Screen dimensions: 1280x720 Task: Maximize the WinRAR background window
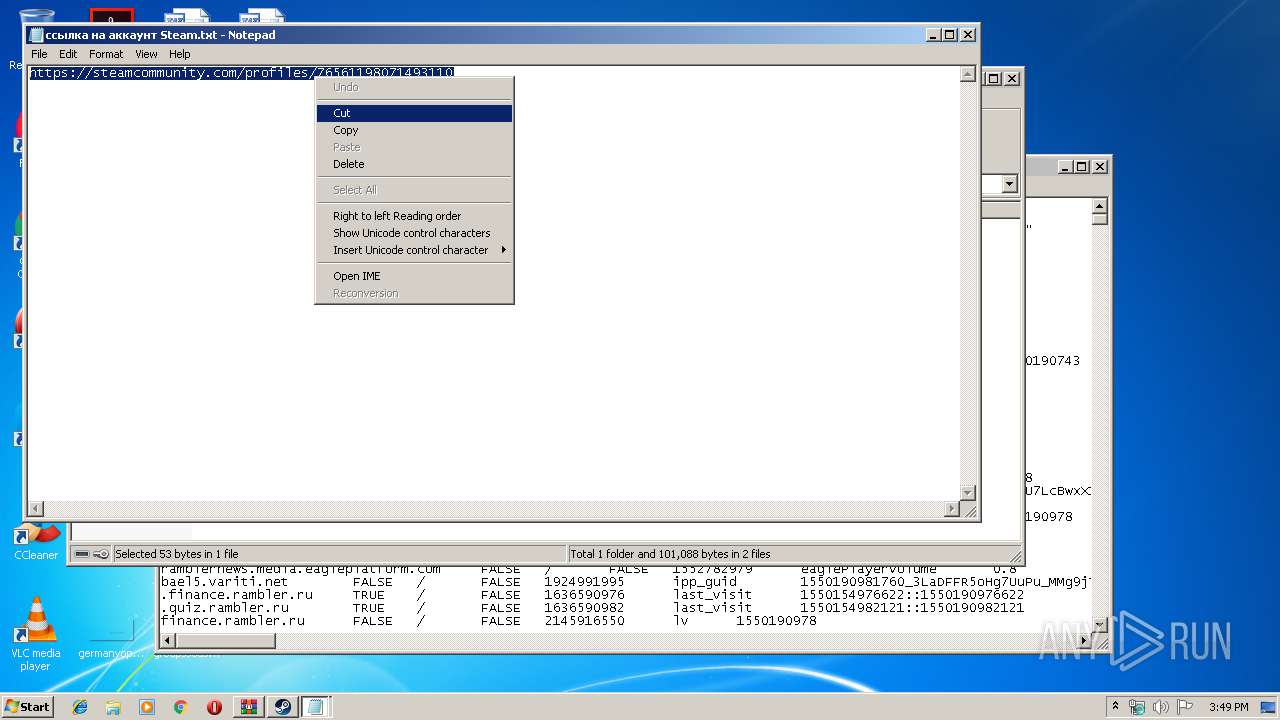point(994,78)
